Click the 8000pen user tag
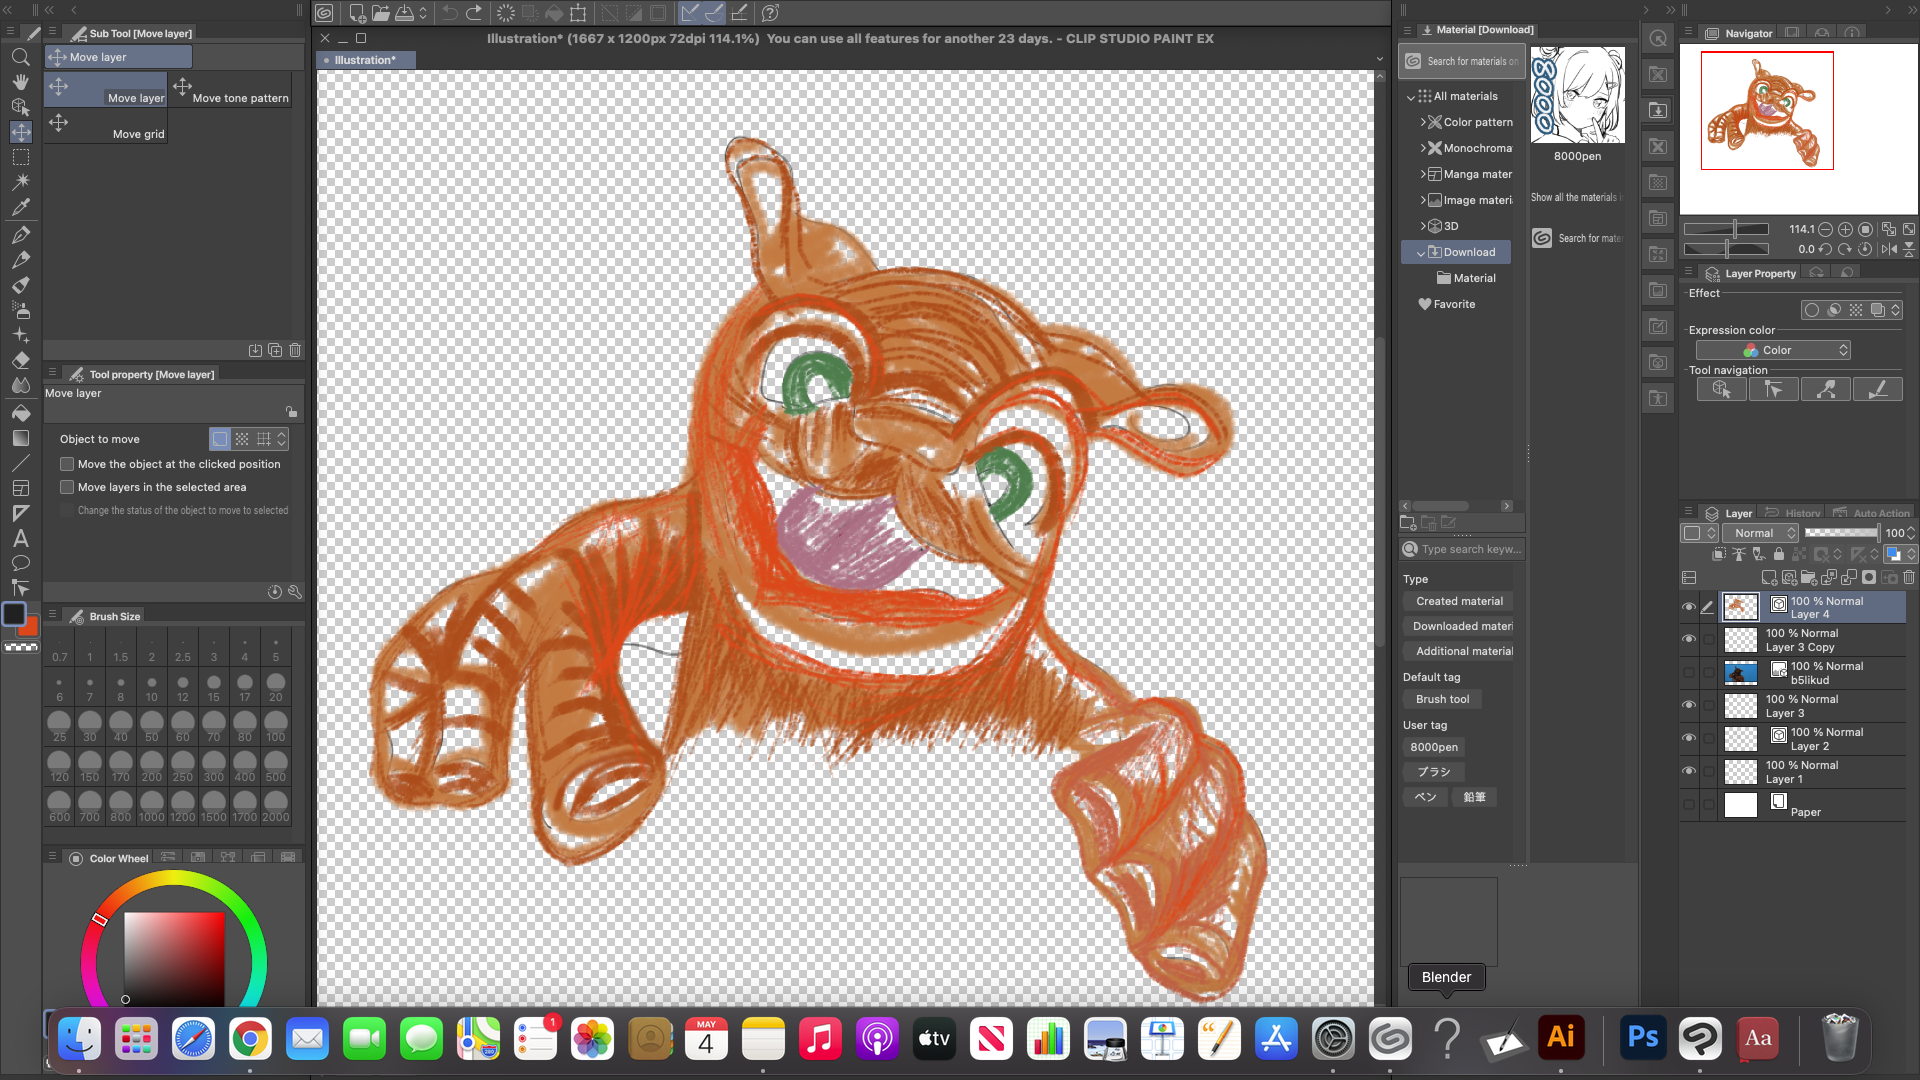The image size is (1920, 1080). 1433,747
